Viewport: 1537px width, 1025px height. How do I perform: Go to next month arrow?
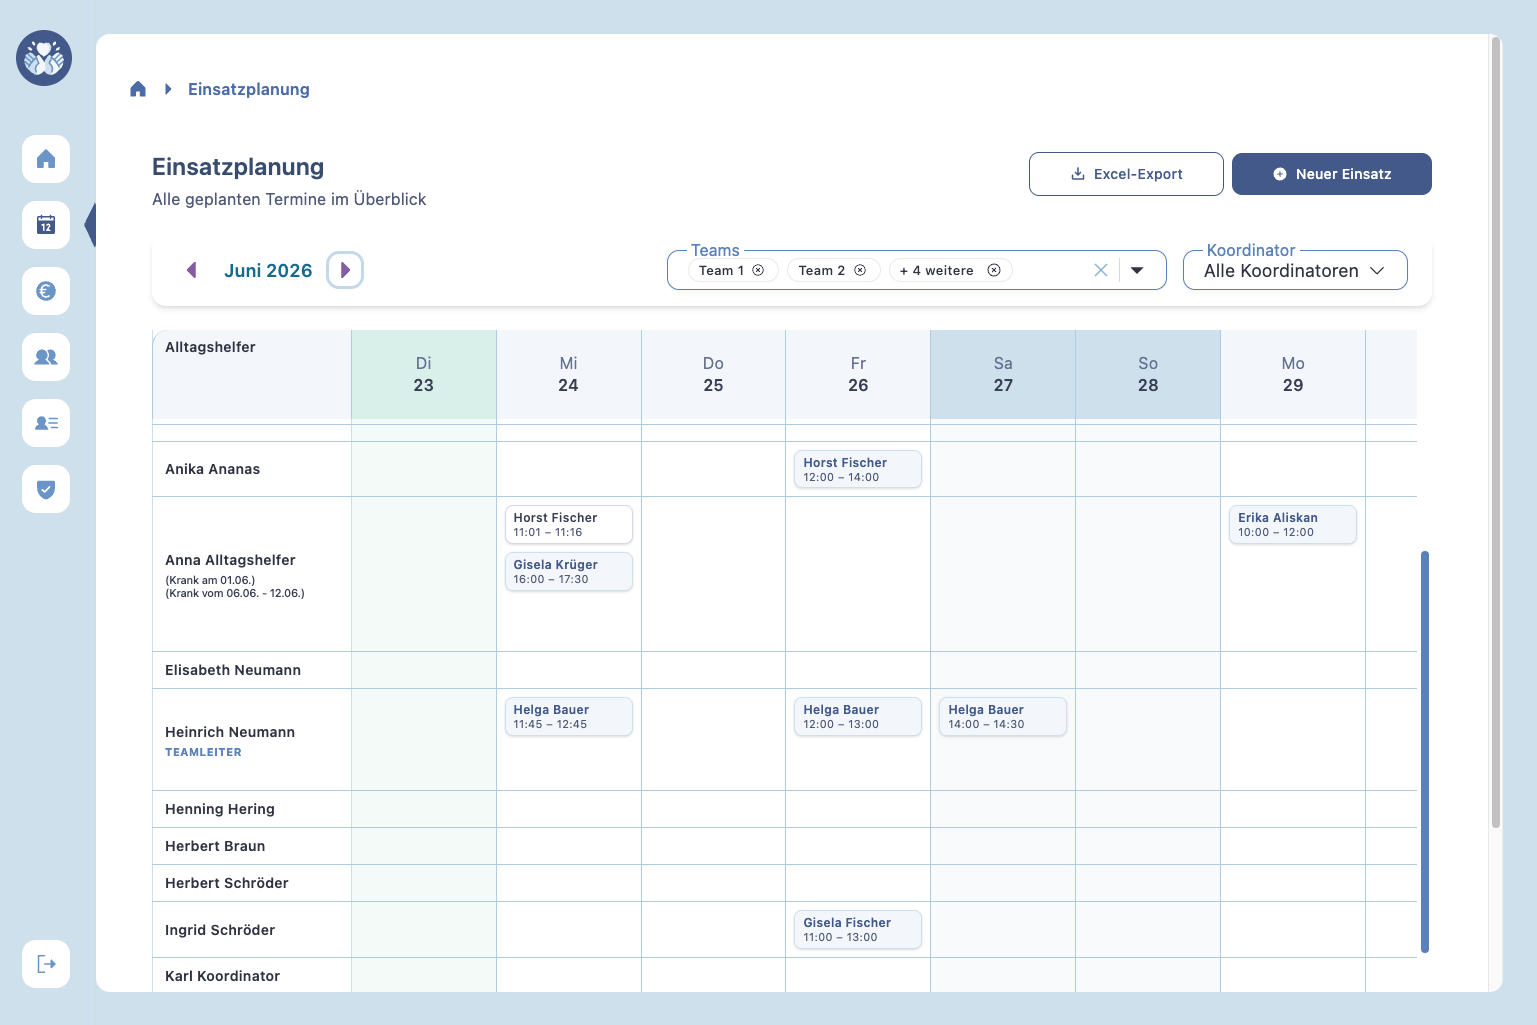tap(345, 270)
